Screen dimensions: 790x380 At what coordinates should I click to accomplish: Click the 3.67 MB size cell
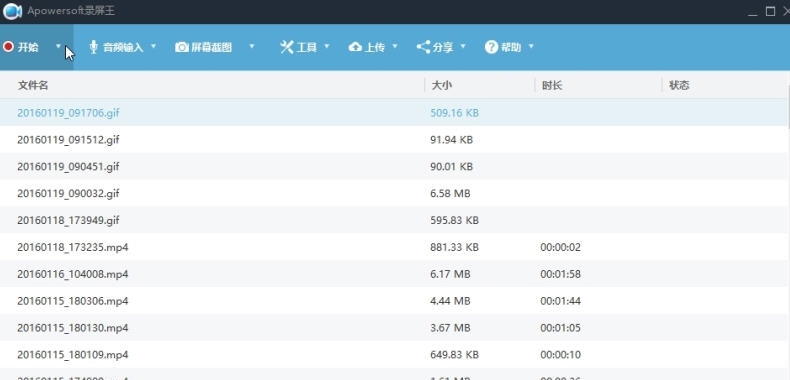[450, 328]
